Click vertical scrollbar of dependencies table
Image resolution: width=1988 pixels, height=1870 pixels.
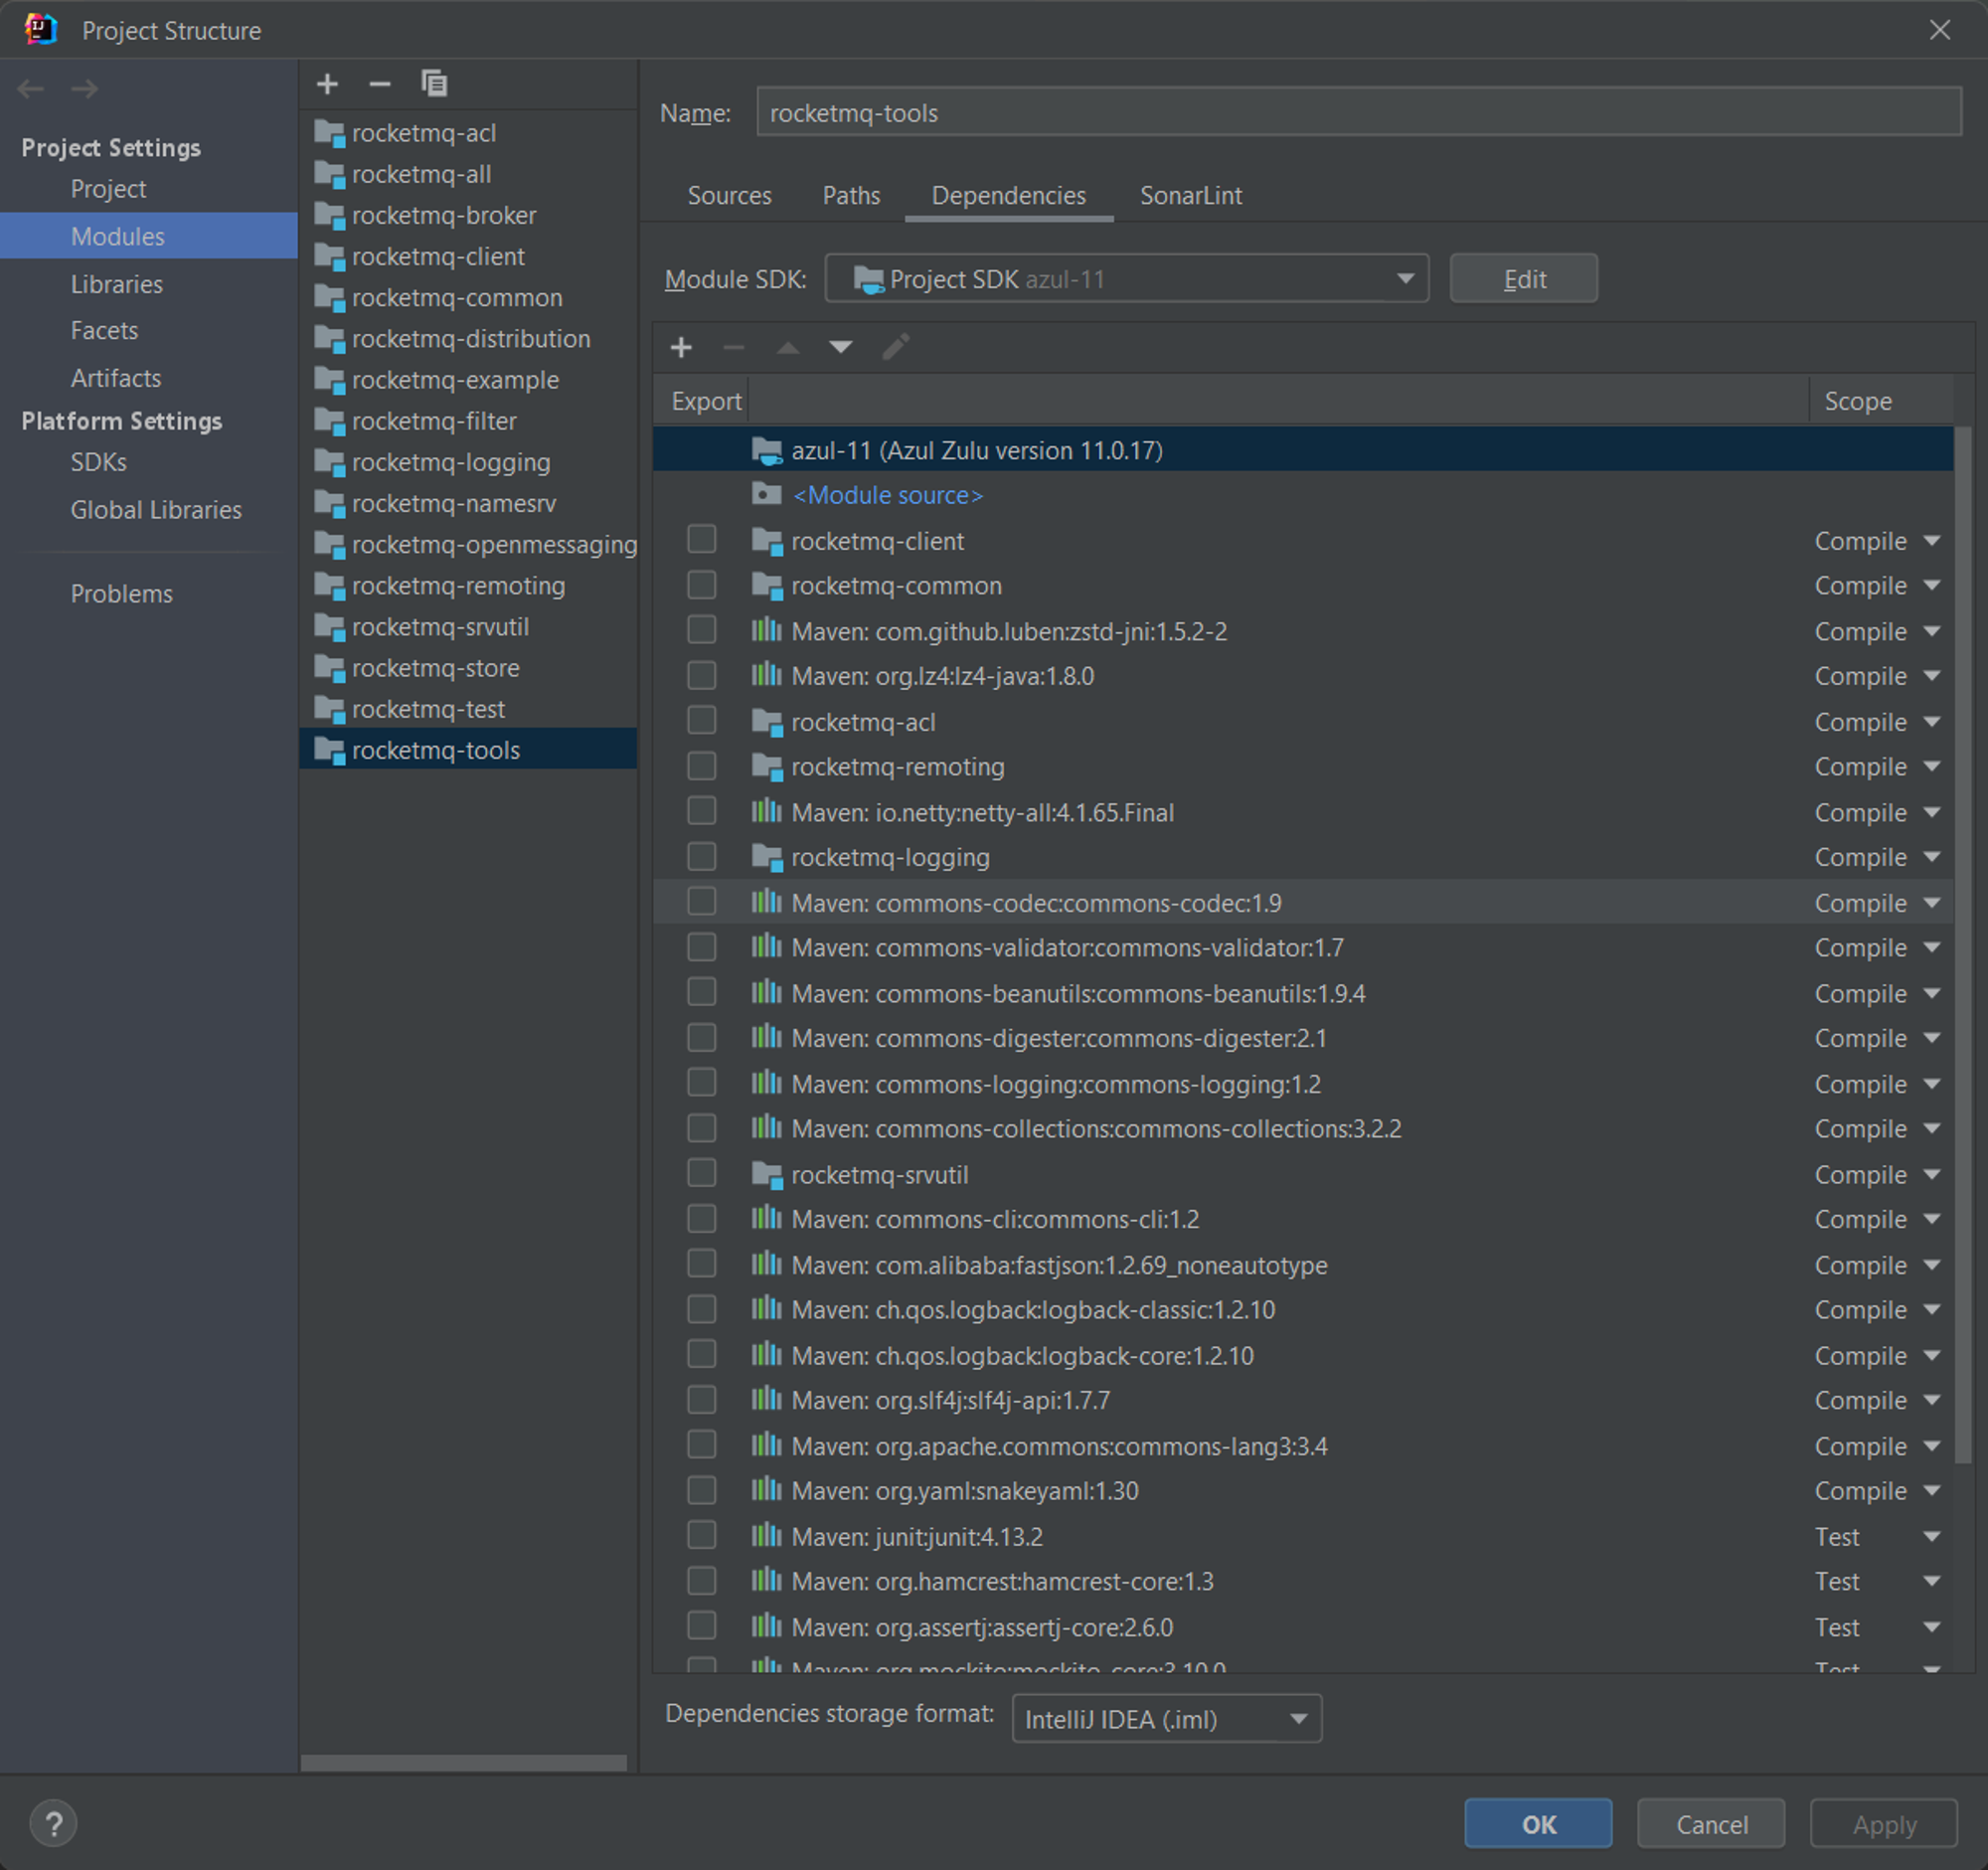tap(1964, 946)
